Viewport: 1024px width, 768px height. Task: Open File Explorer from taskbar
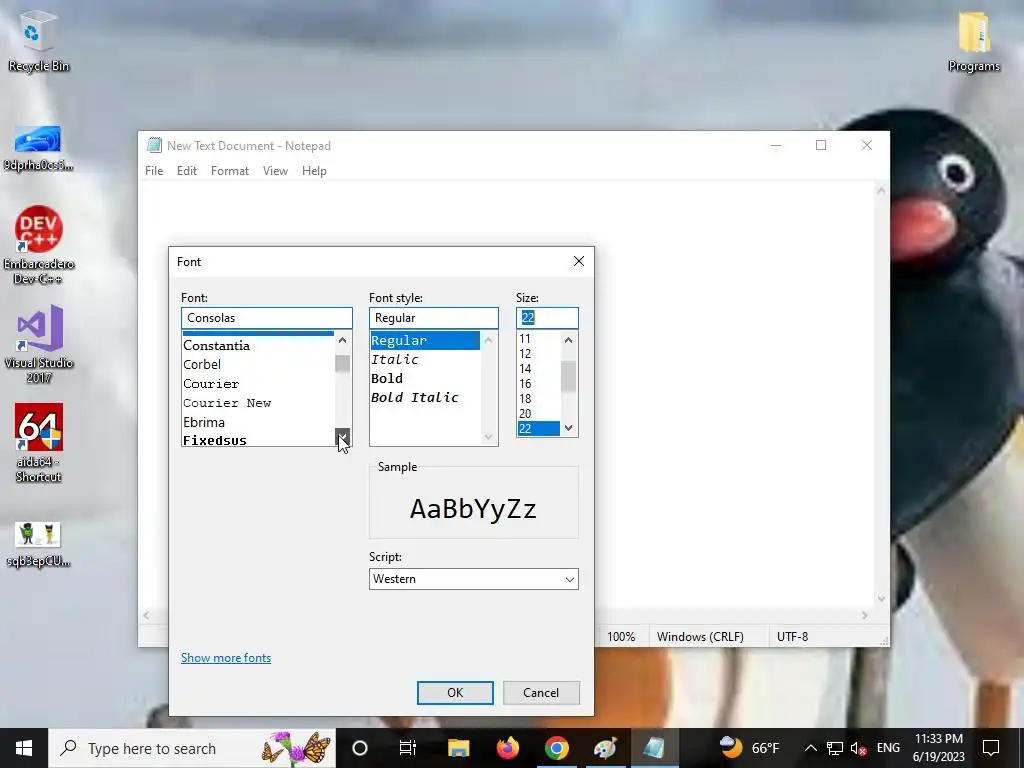pyautogui.click(x=458, y=748)
